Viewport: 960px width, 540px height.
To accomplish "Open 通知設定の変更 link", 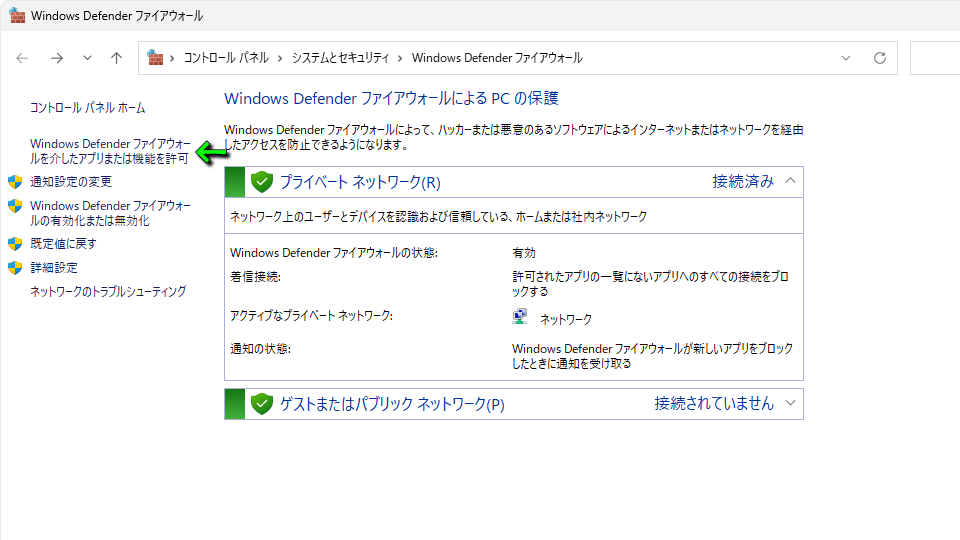I will click(x=71, y=182).
